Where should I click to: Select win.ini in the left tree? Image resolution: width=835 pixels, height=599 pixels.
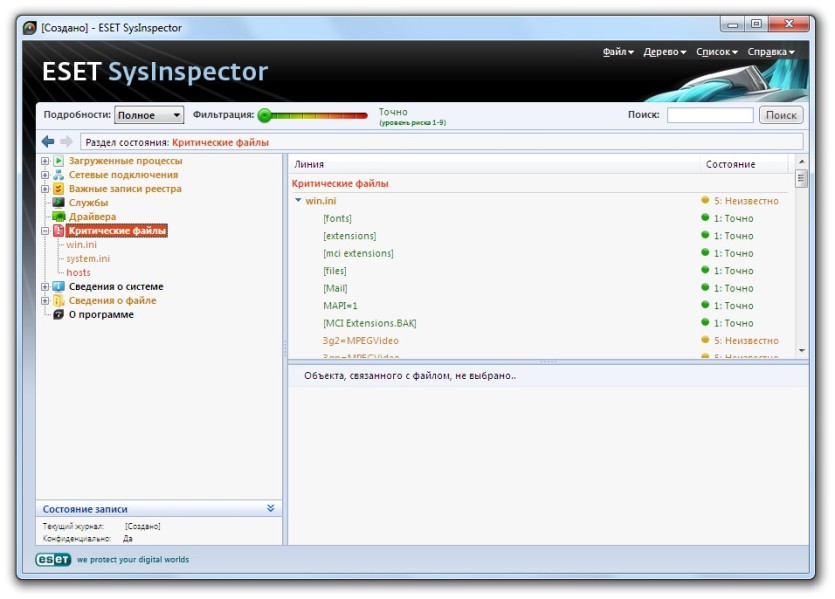81,244
